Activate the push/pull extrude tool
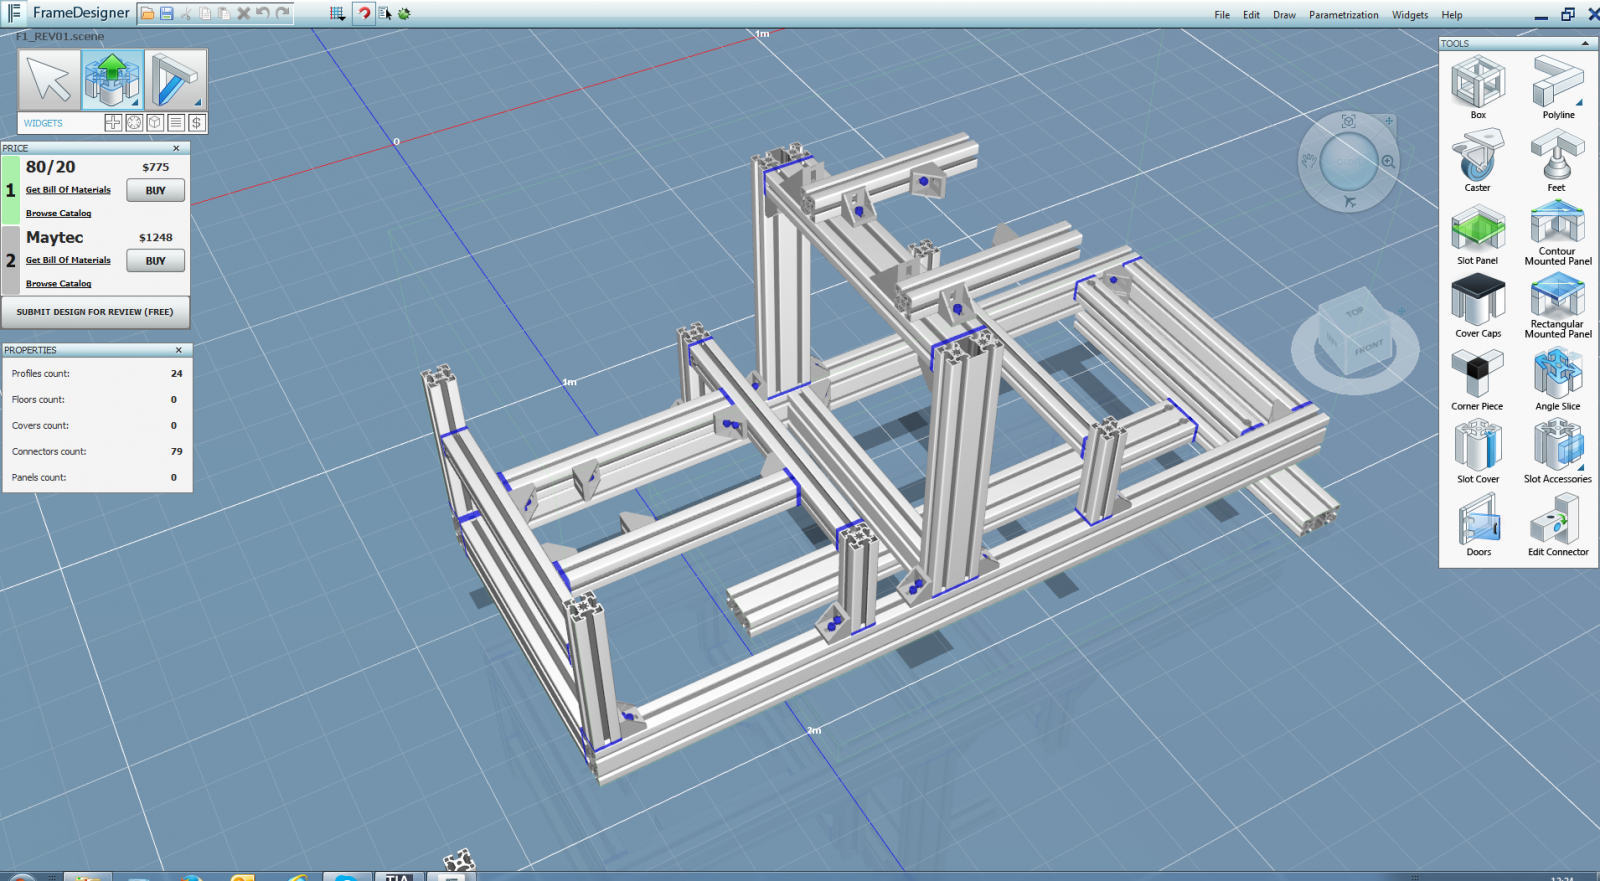The height and width of the screenshot is (881, 1600). coord(112,80)
